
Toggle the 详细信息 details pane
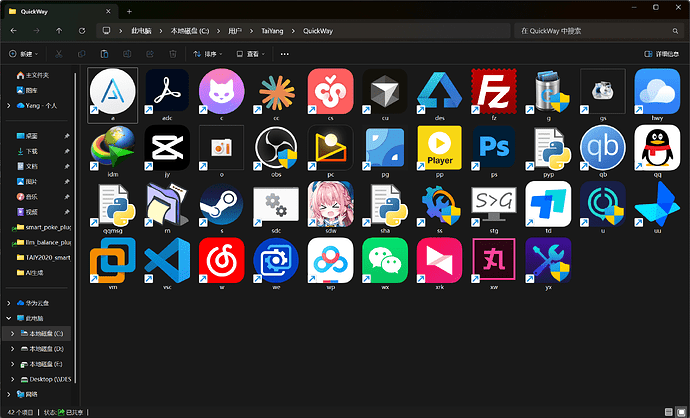(x=661, y=54)
